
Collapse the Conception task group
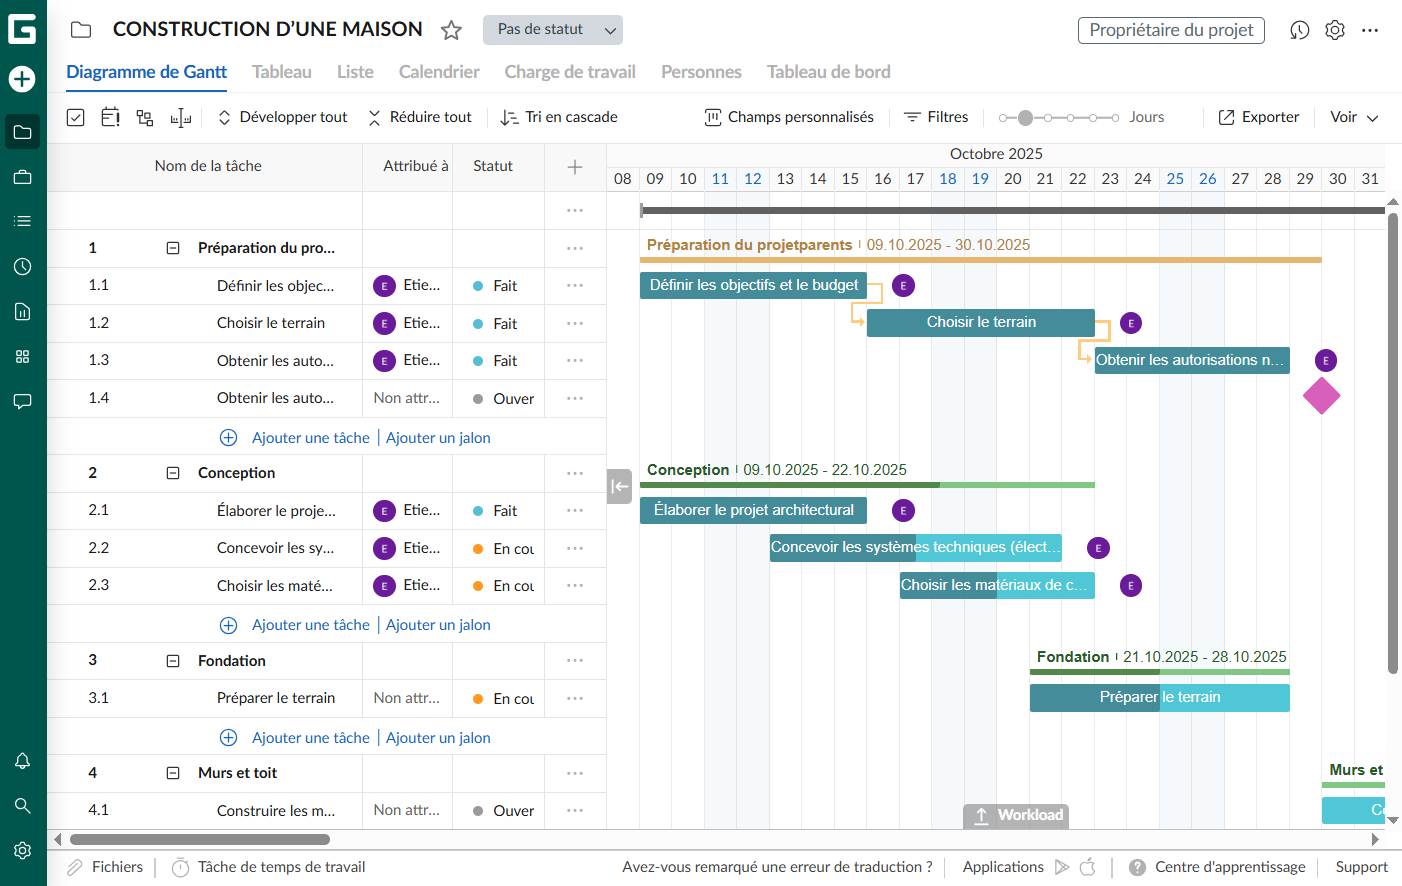point(172,472)
